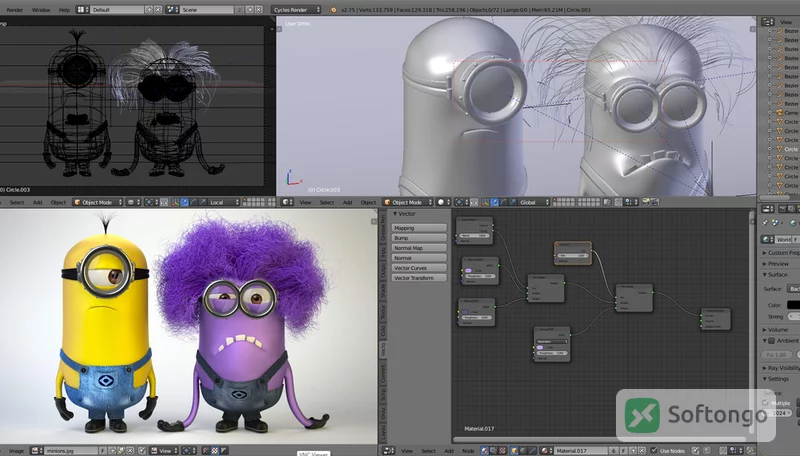Click the Vector Curves node button

pyautogui.click(x=419, y=268)
